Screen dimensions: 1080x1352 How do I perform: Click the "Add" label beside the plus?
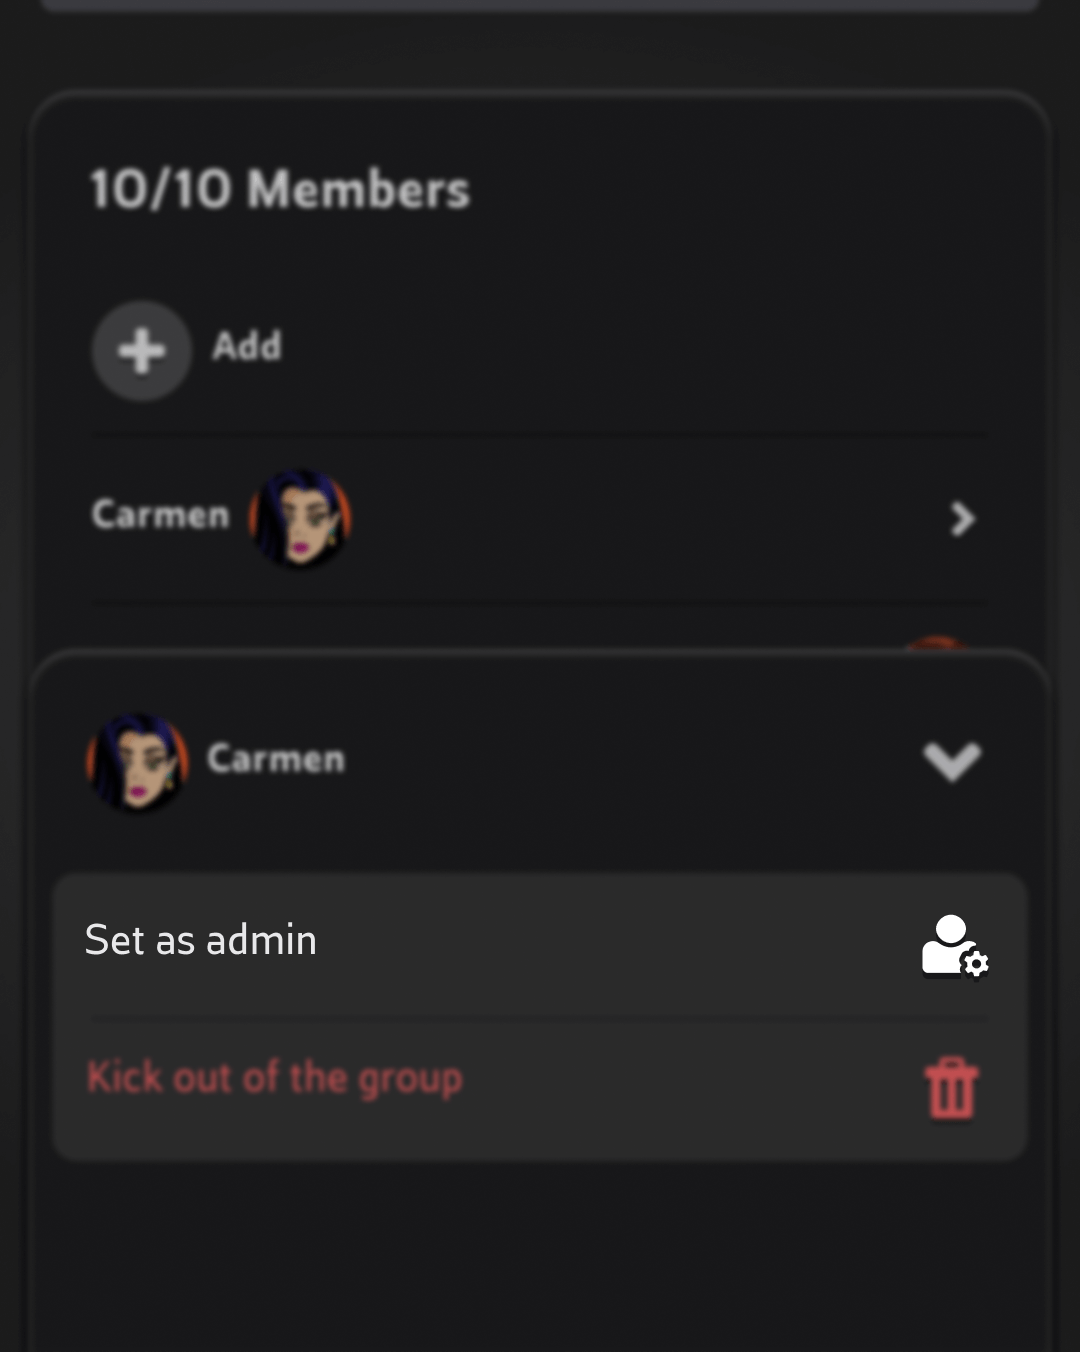[247, 347]
